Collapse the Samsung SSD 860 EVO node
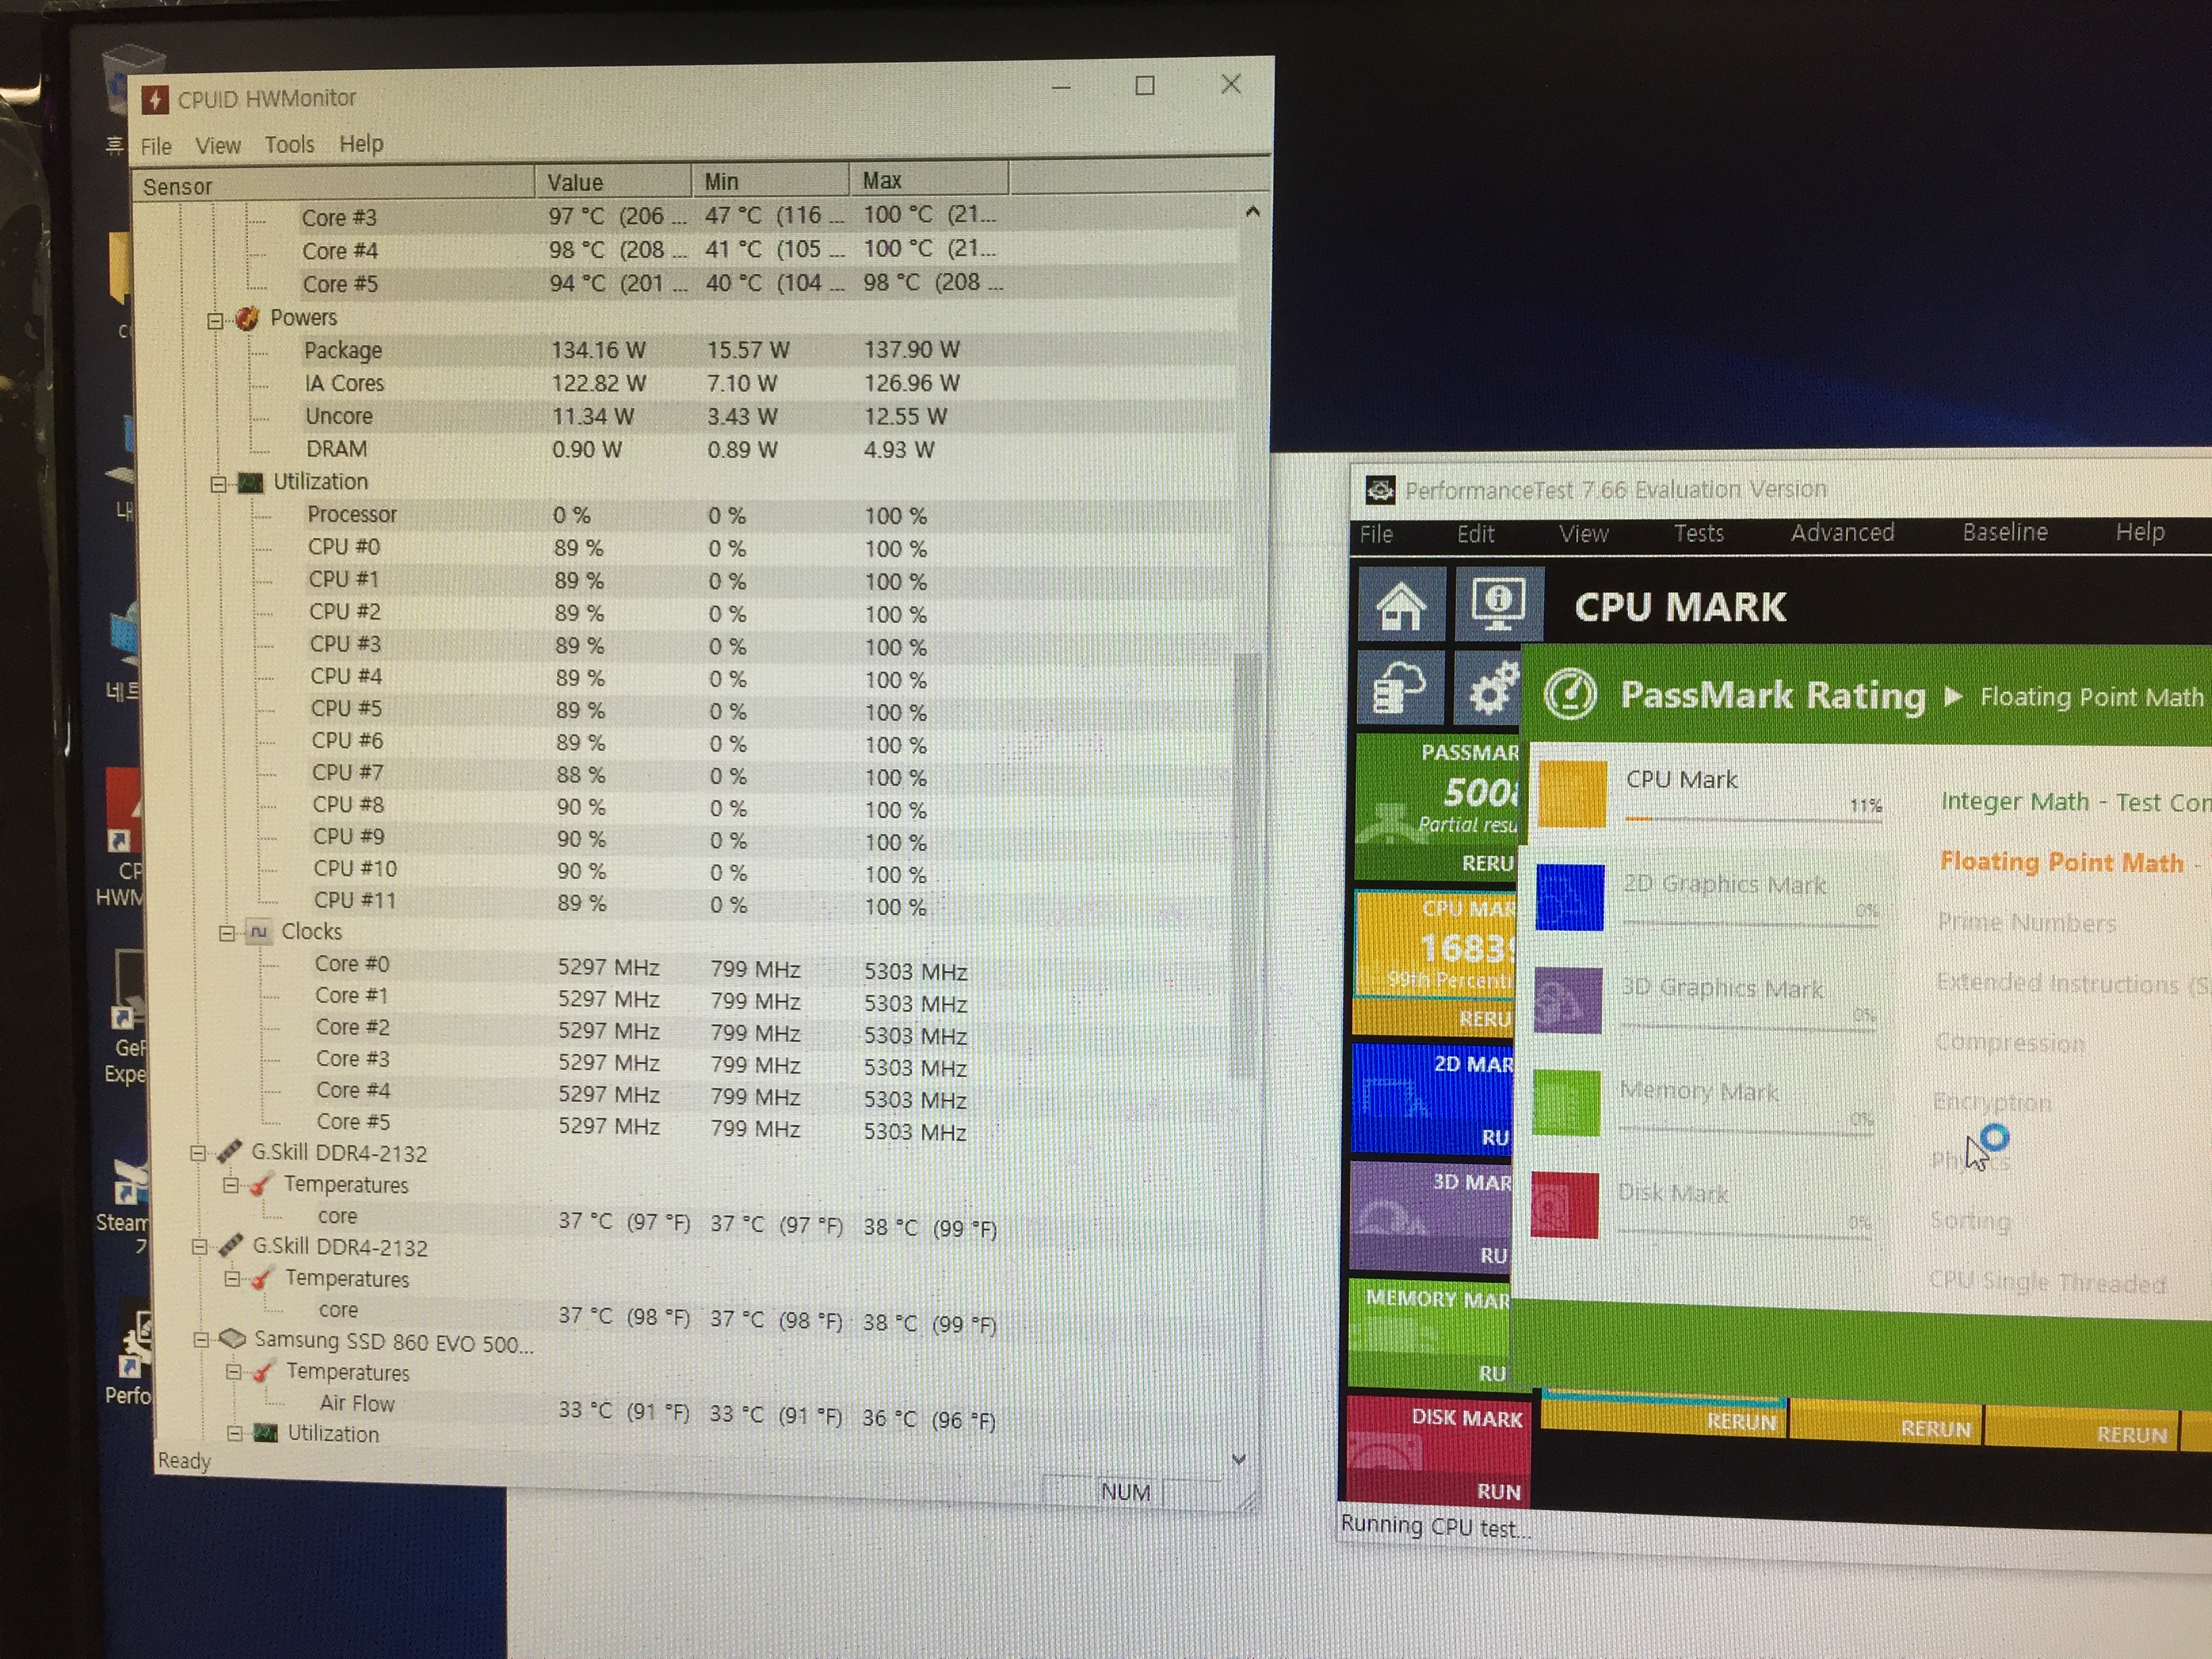This screenshot has width=2212, height=1659. tap(201, 1340)
